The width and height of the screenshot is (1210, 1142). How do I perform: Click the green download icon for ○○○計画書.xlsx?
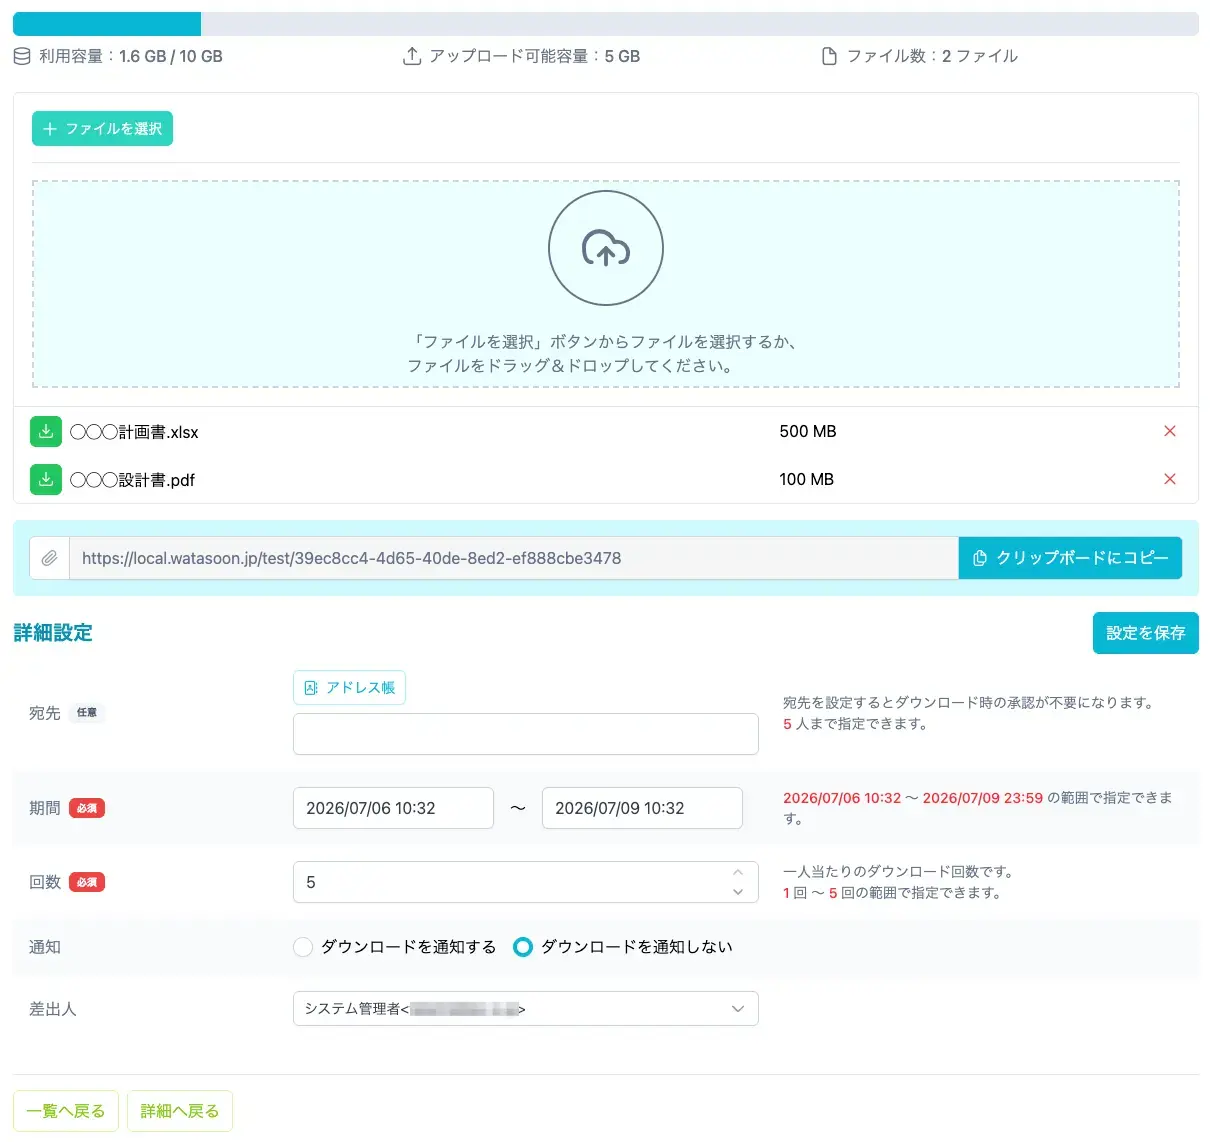pos(46,432)
